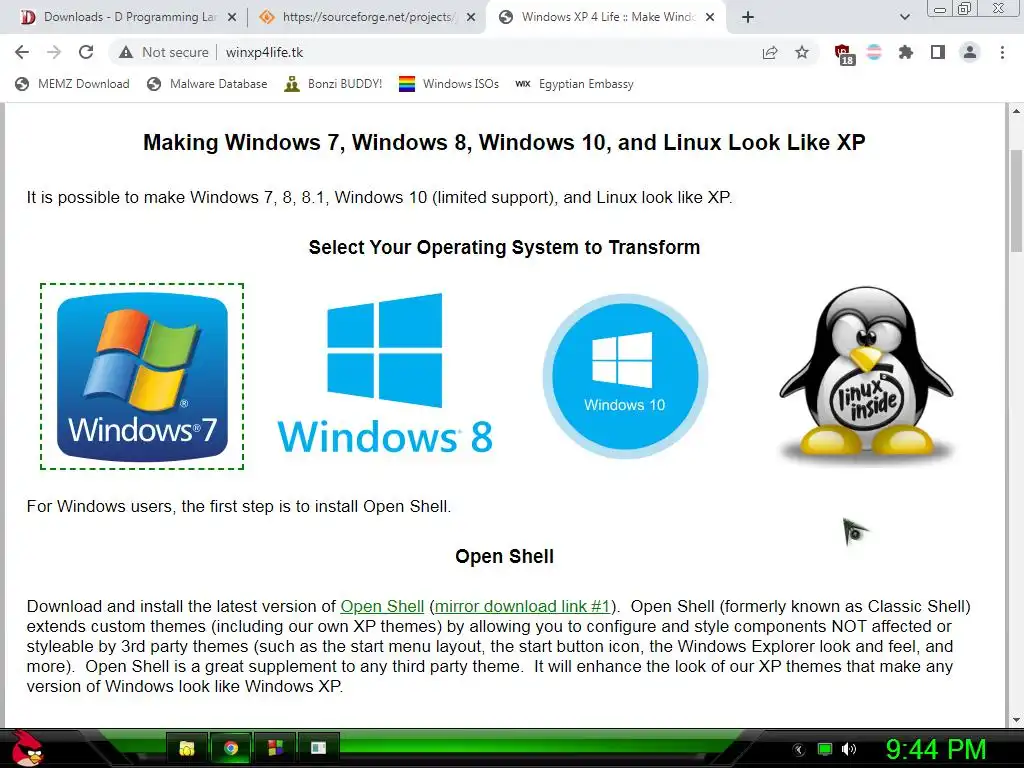Bookmark this page with the star icon

pyautogui.click(x=802, y=52)
